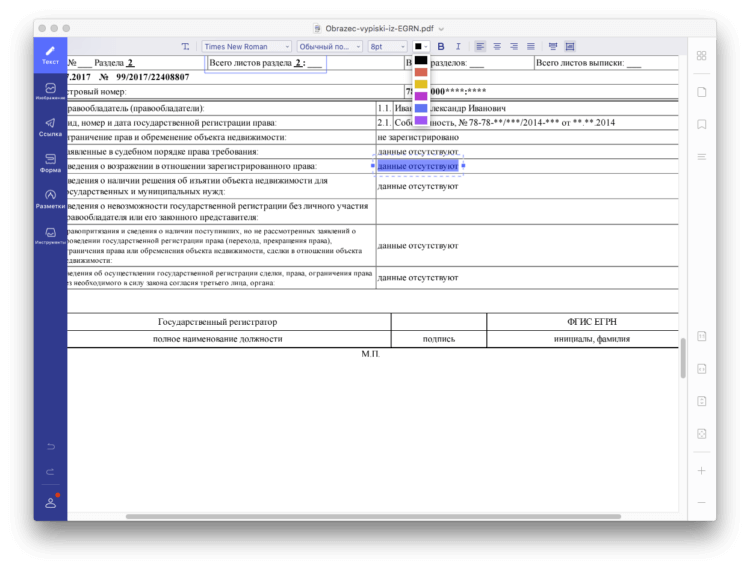Click the selected 'данные отсутствуют' text box

pyautogui.click(x=418, y=166)
